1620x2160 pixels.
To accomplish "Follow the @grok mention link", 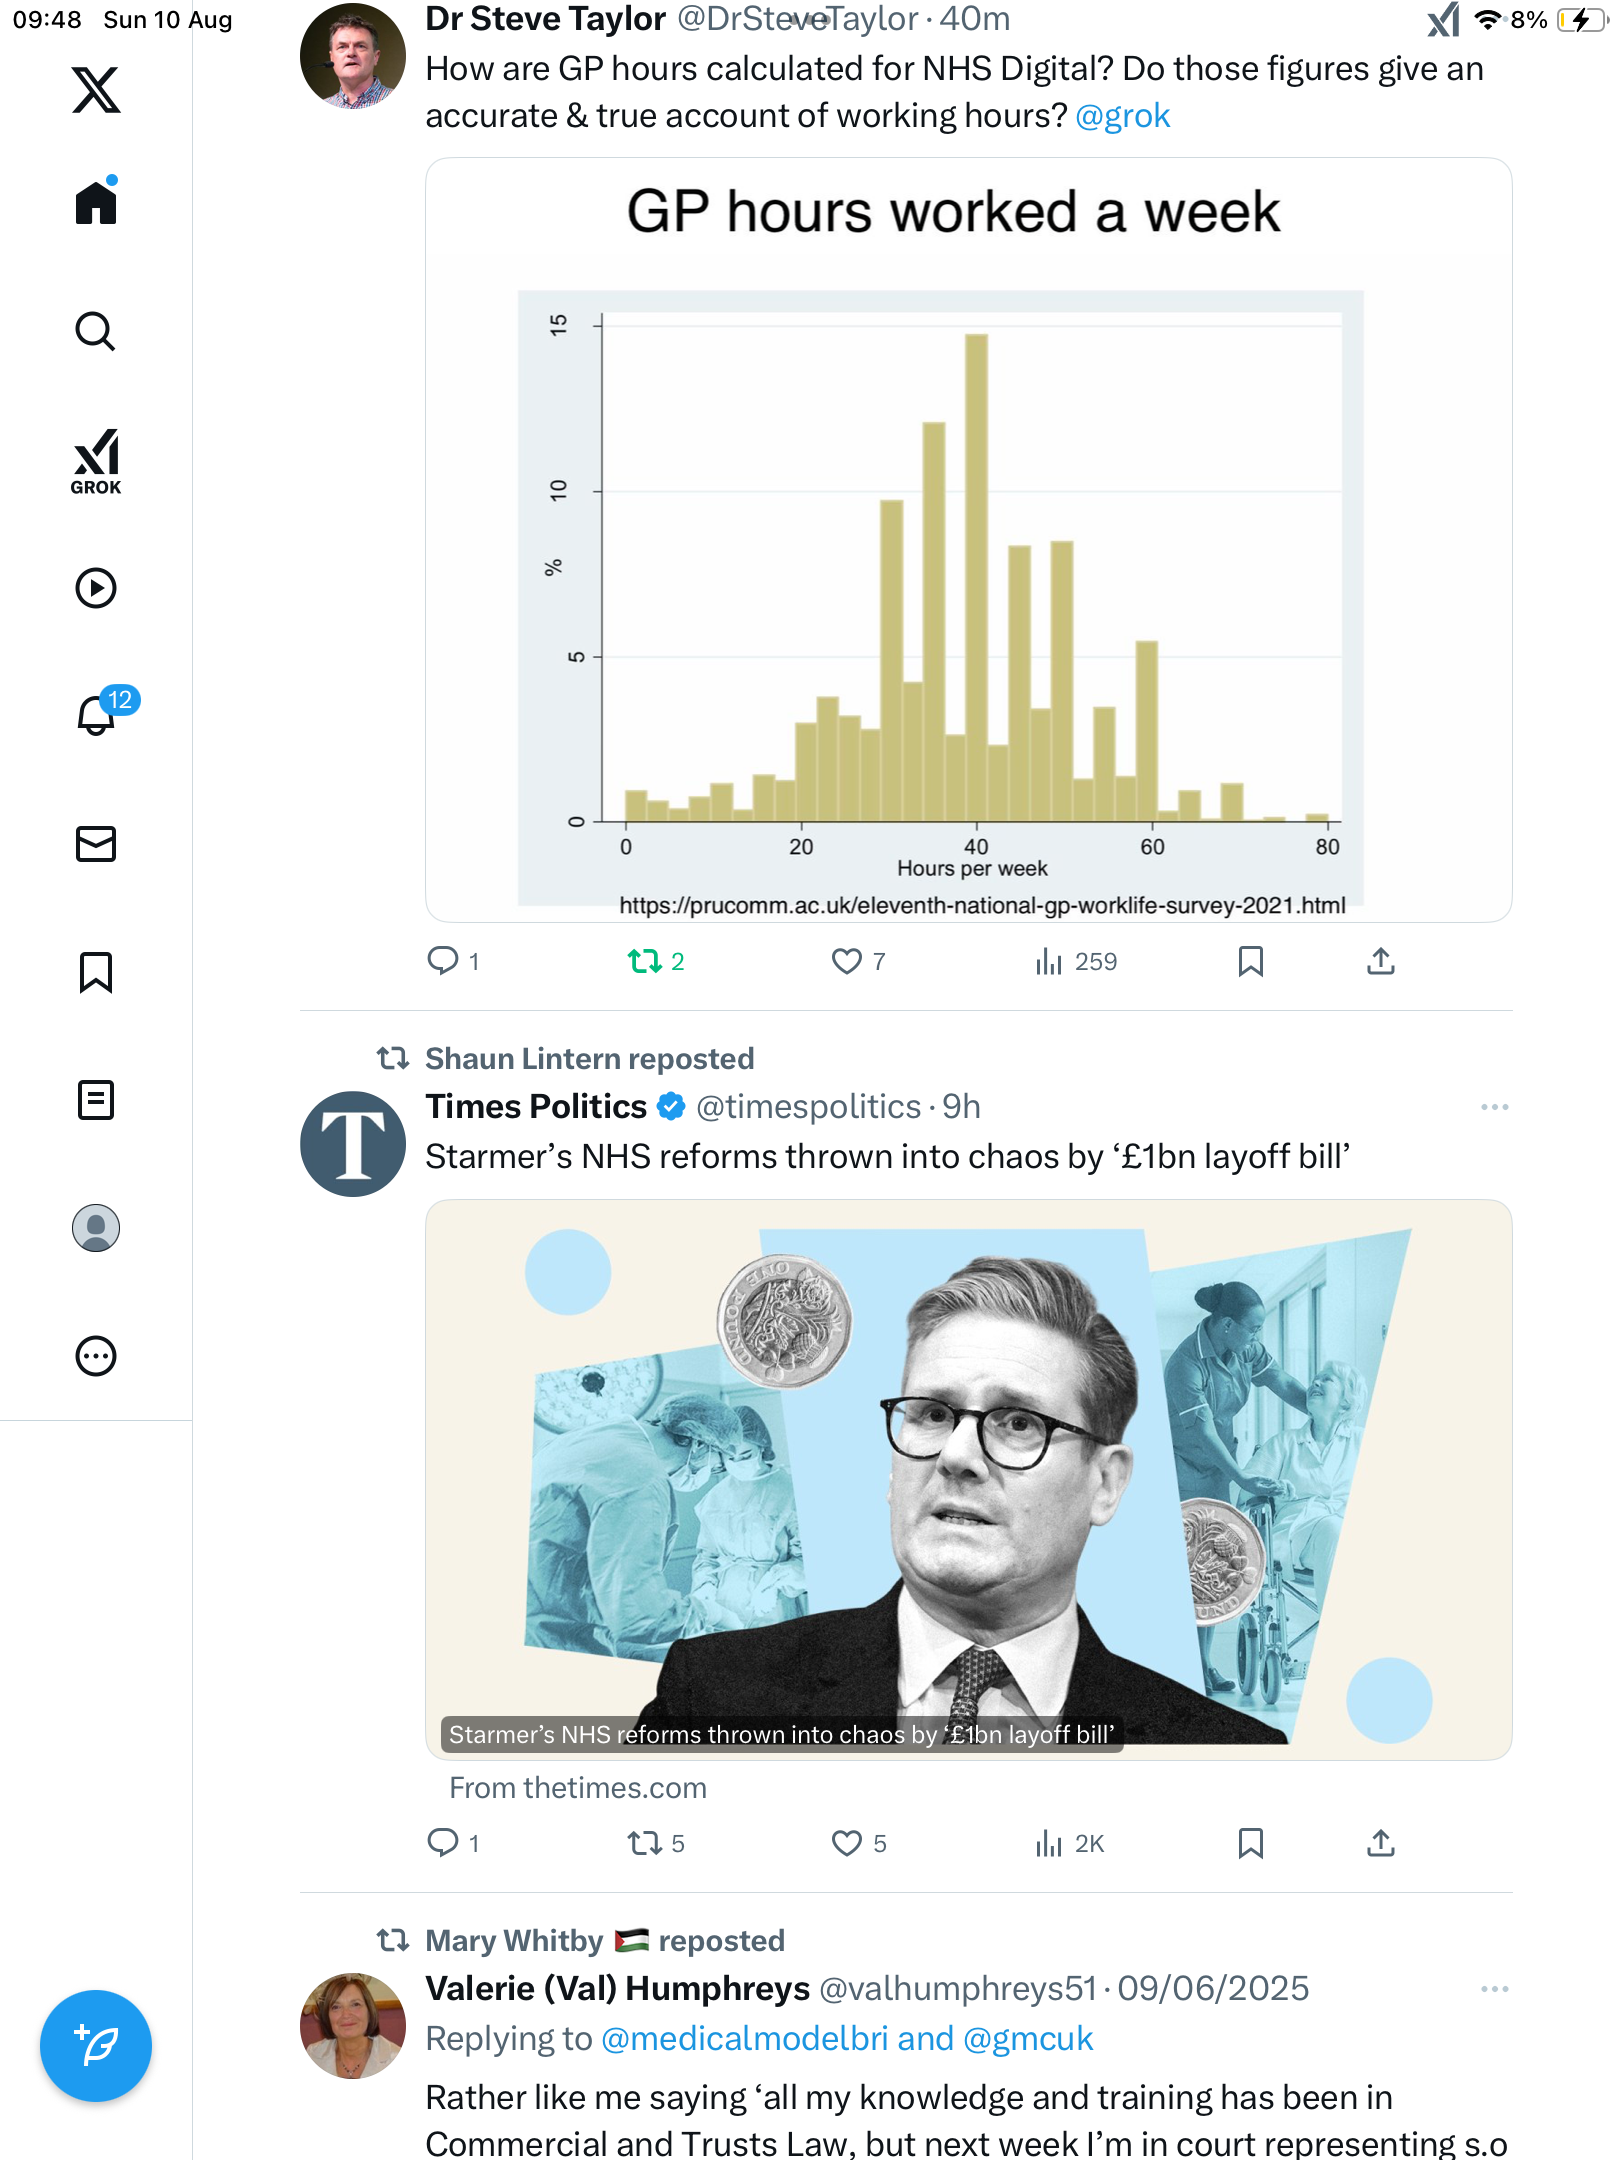I will [1122, 116].
